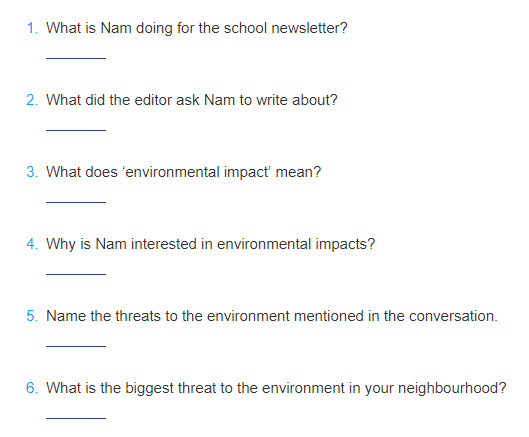Click the blue number 6 marker
Viewport: 529px width, 437px height.
pyautogui.click(x=32, y=388)
